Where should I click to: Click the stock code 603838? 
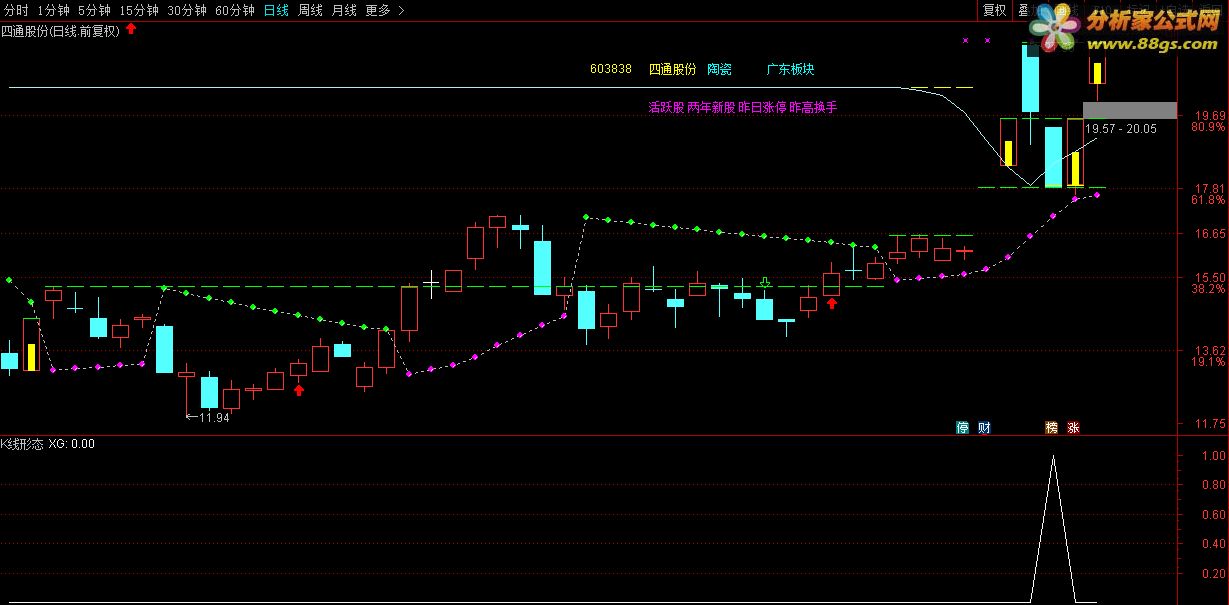[x=611, y=69]
